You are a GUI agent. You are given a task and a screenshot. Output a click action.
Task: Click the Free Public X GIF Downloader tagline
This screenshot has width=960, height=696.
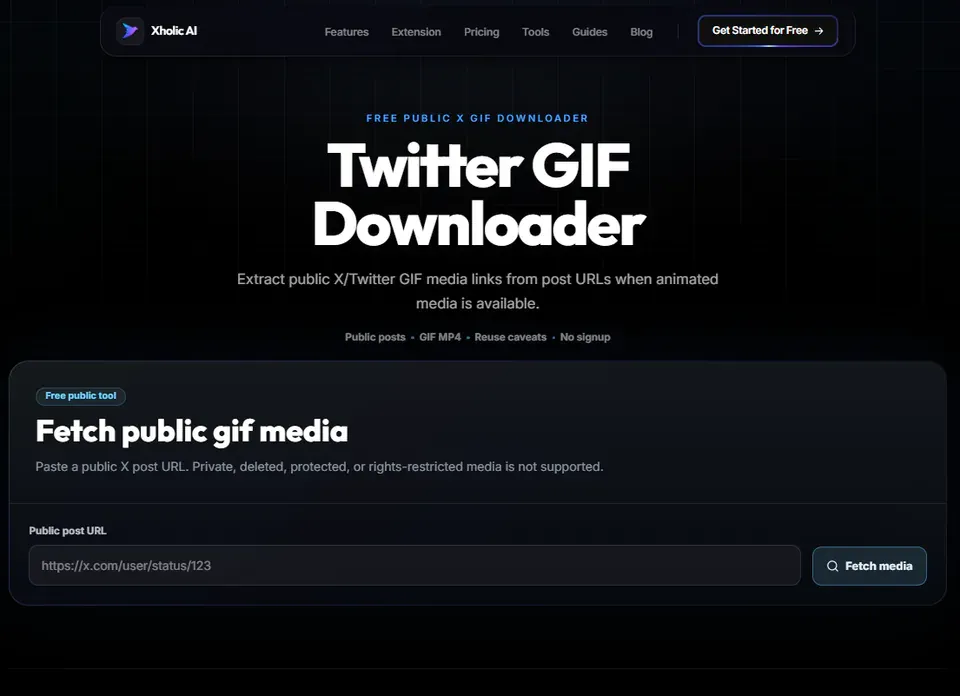[x=477, y=118]
